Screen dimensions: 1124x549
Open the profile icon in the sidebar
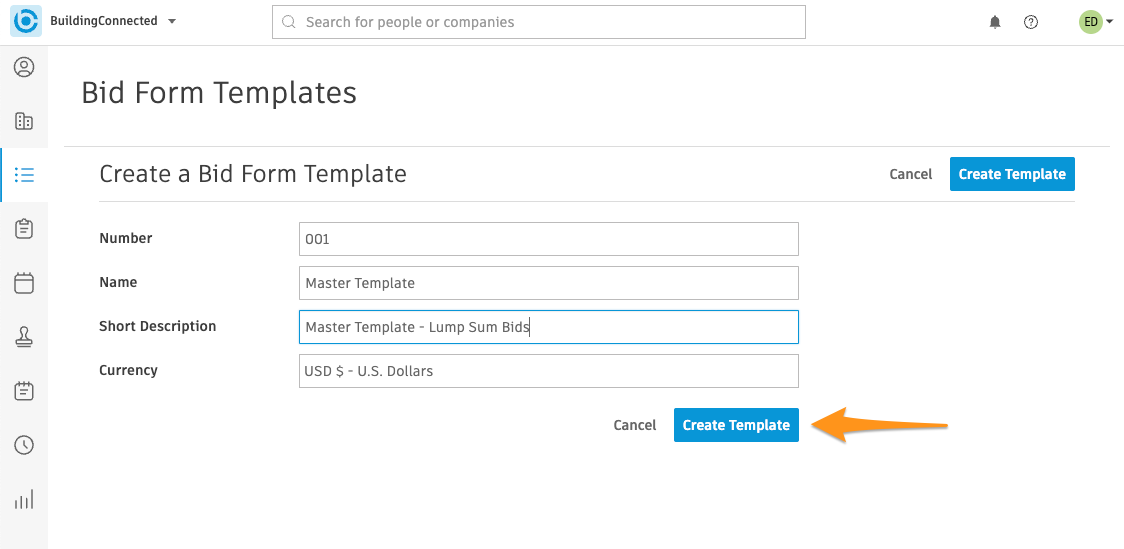pyautogui.click(x=24, y=67)
